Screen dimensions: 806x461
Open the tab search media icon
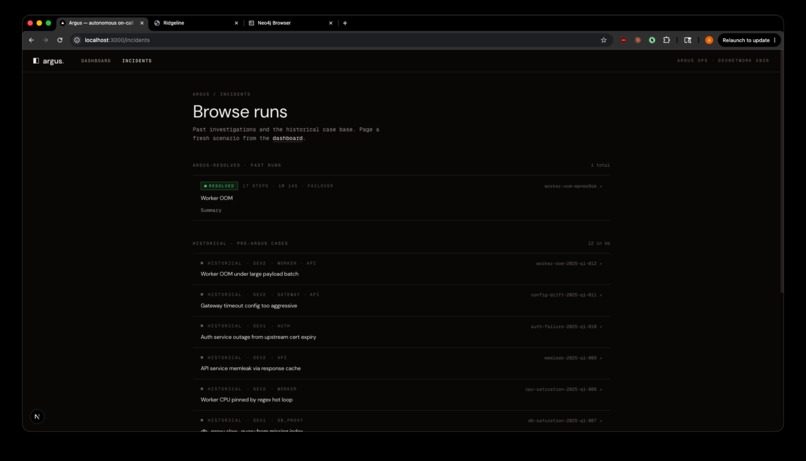687,40
